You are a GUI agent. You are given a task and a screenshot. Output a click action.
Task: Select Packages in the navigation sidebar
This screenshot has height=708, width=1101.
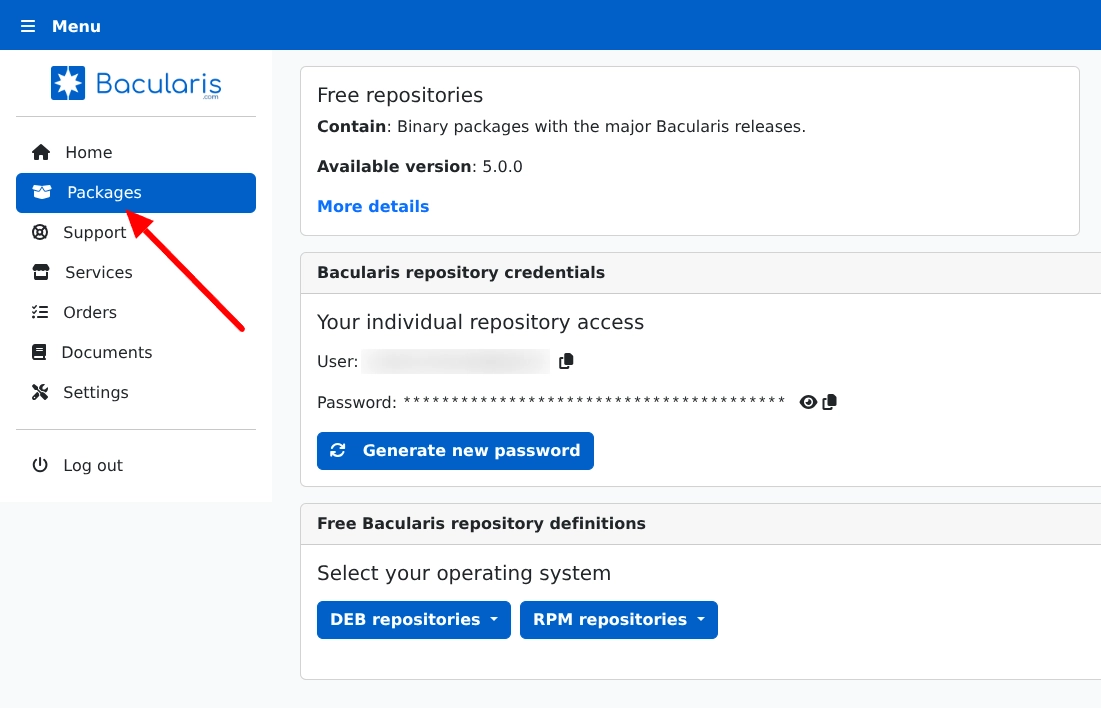pos(104,192)
